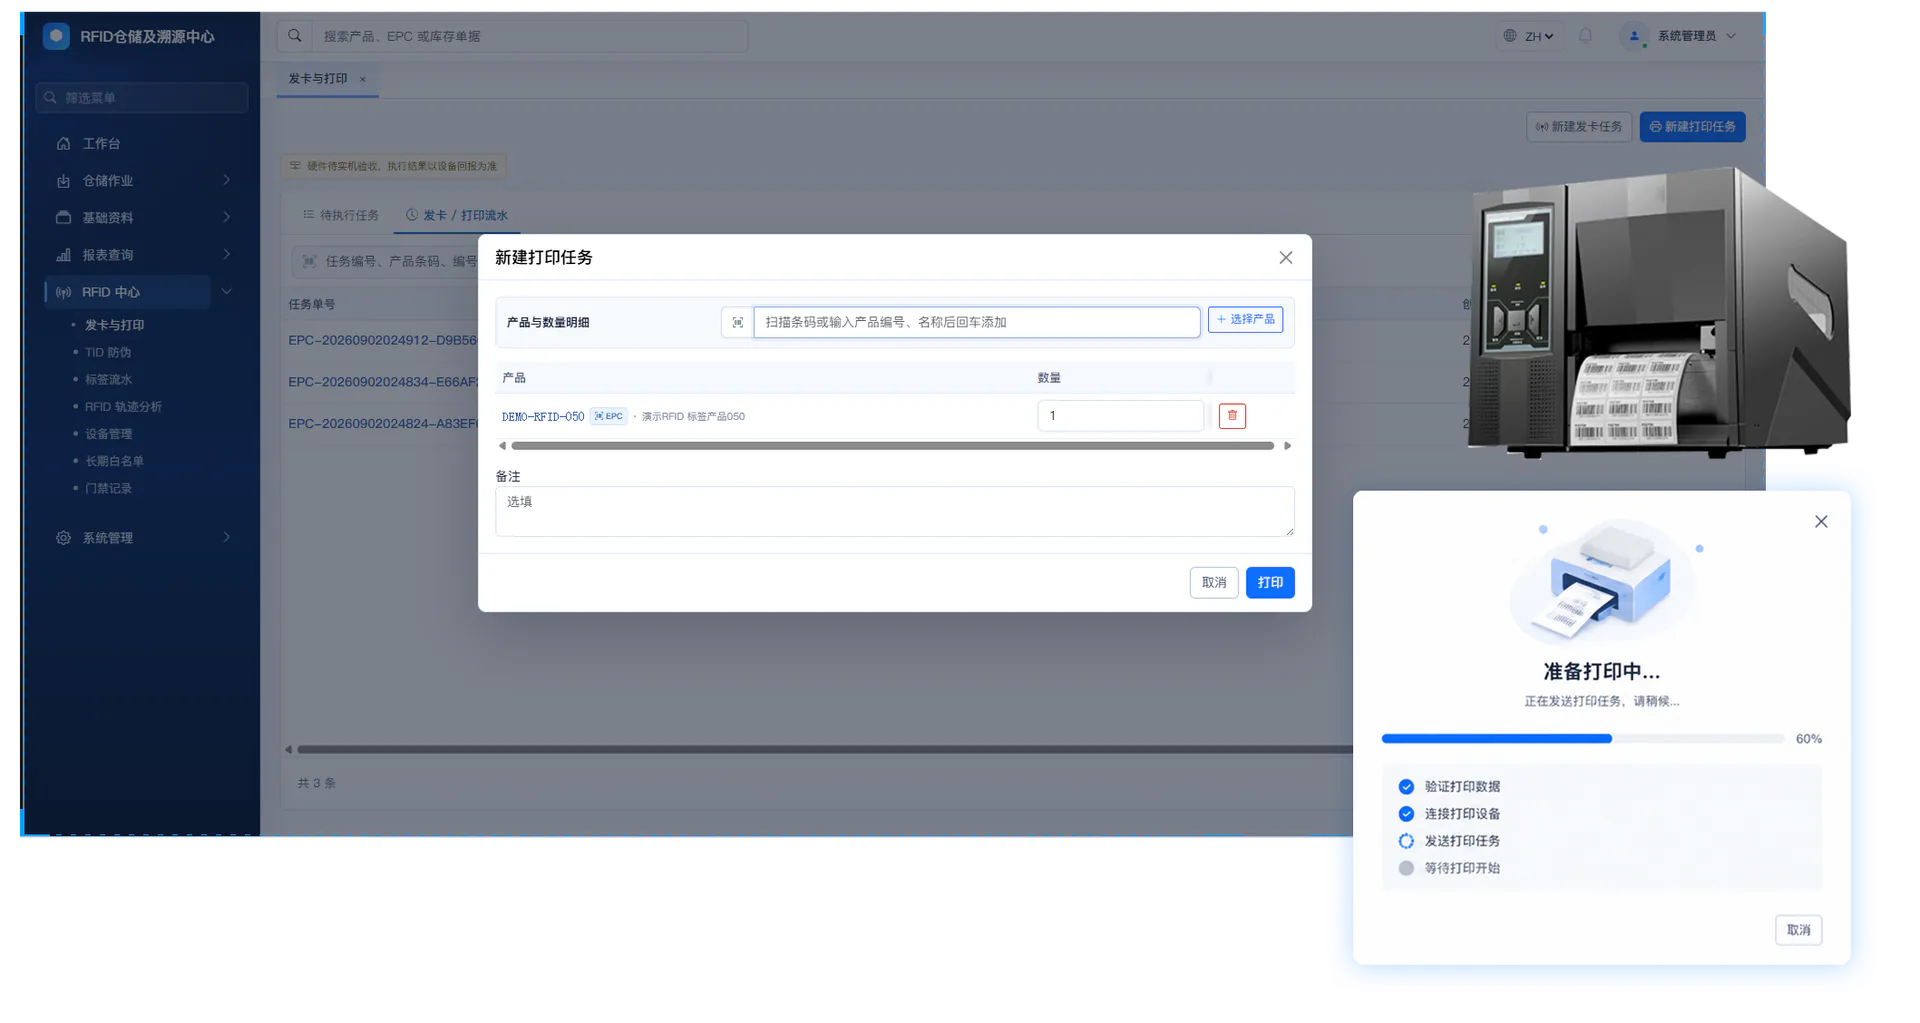
Task: Open the 系统管理员 user dropdown
Action: (x=1680, y=36)
